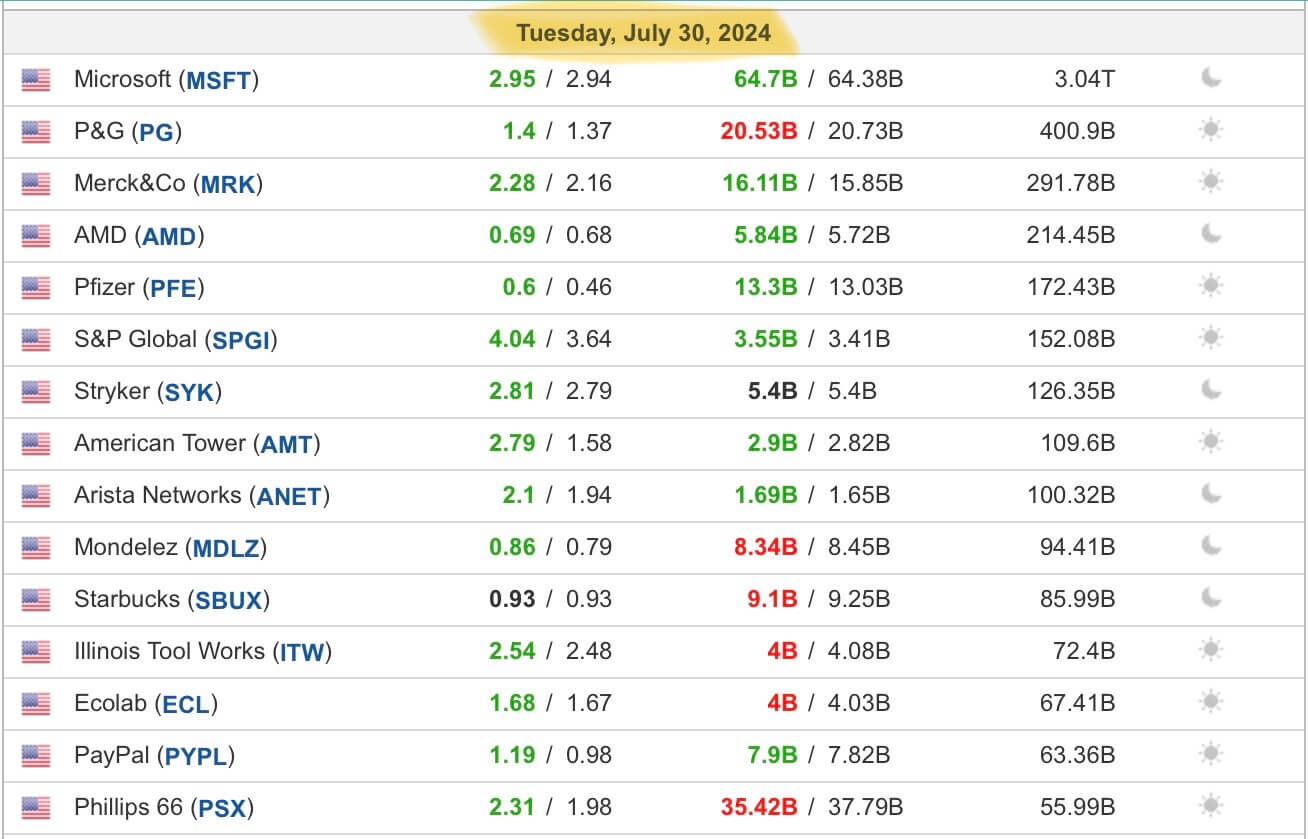Click Microsoft's reported EPS value 2.95
The width and height of the screenshot is (1308, 839).
tap(512, 78)
